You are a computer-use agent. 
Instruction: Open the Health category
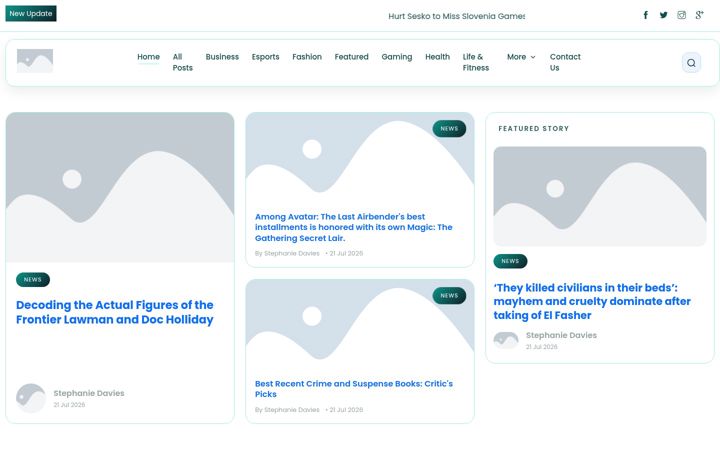point(437,57)
